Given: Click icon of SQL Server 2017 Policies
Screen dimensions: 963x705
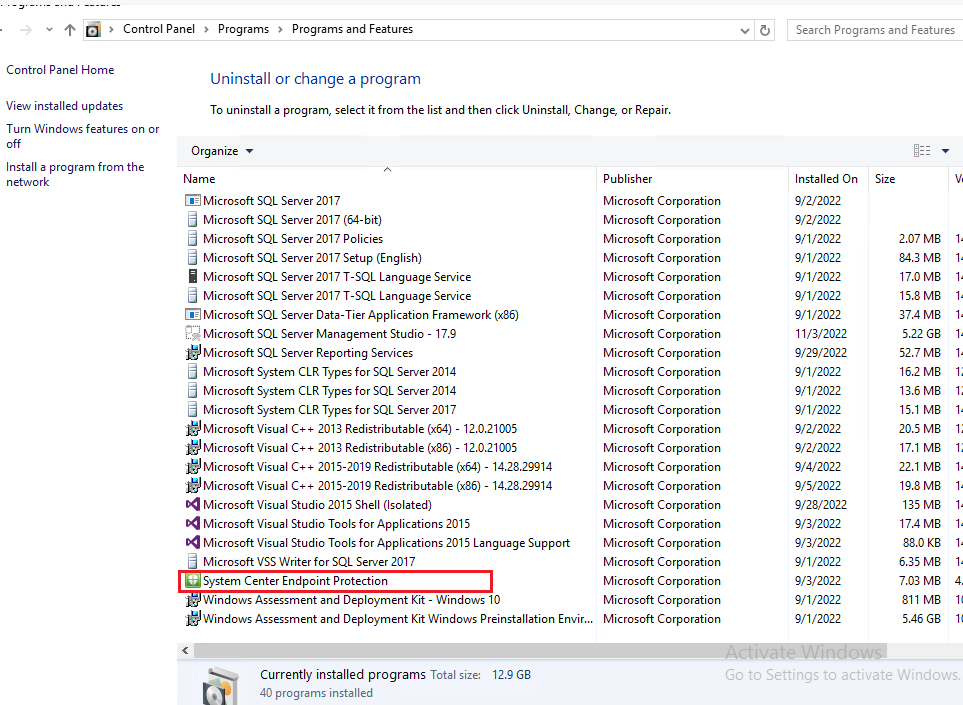Looking at the screenshot, I should tap(192, 238).
